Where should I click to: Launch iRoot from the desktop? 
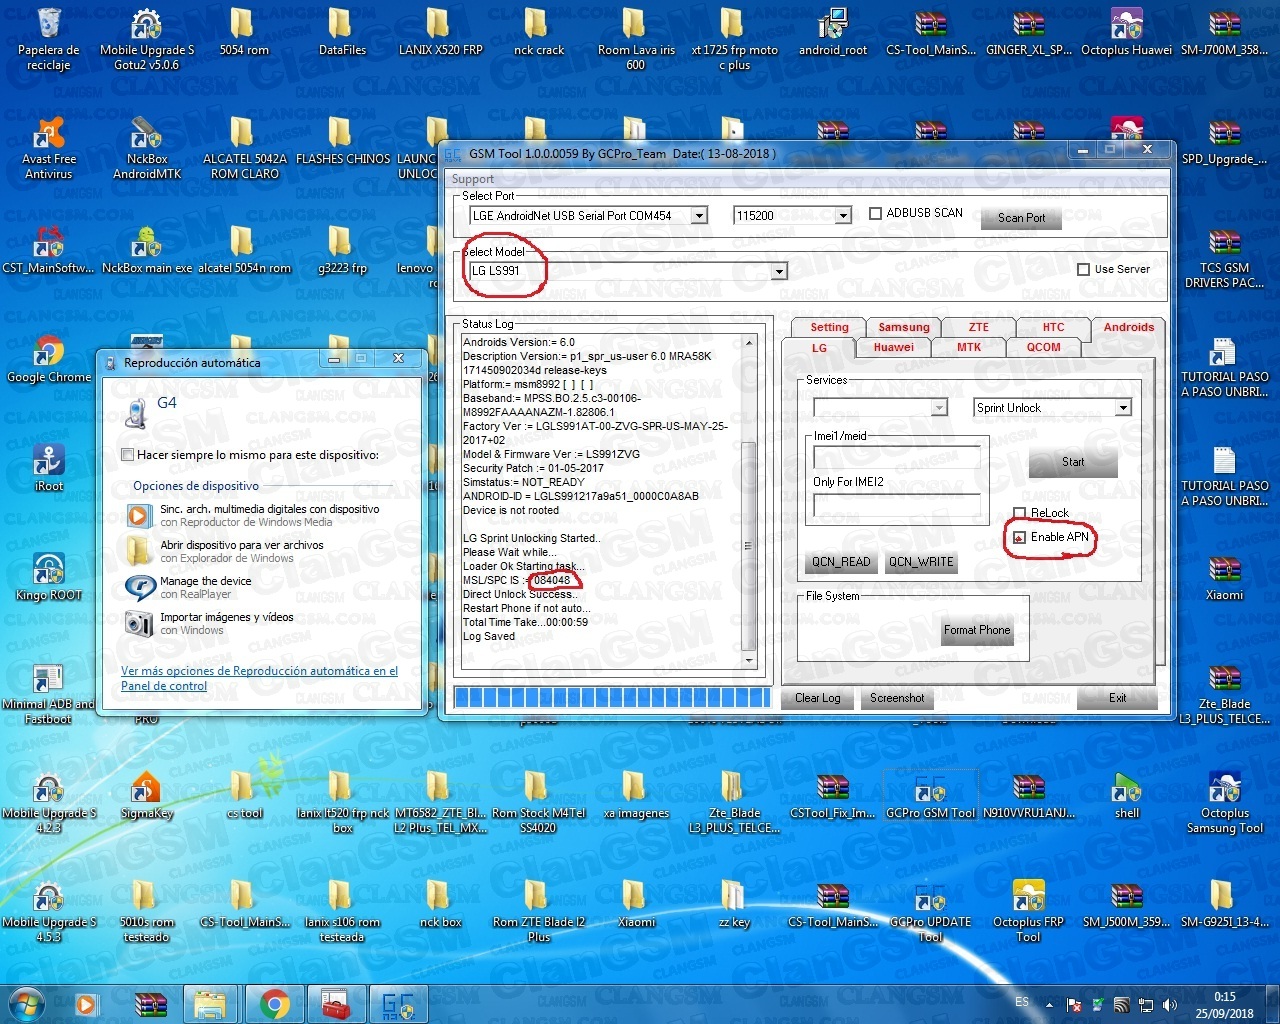click(48, 468)
